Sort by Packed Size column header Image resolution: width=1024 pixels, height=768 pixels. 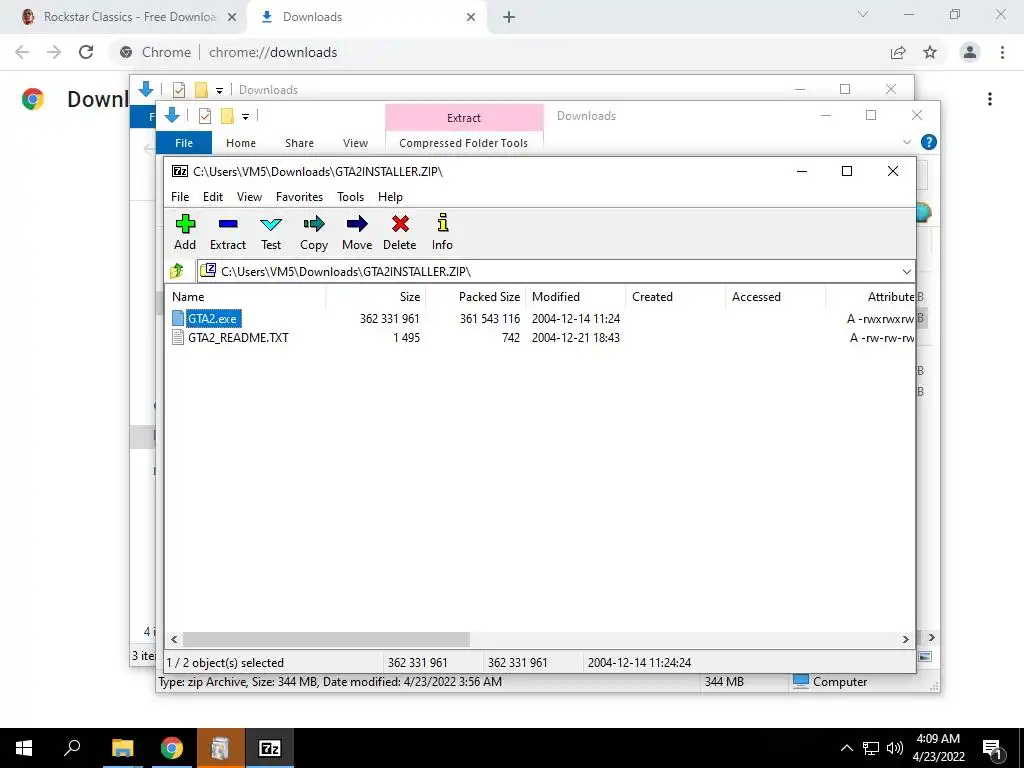point(476,296)
